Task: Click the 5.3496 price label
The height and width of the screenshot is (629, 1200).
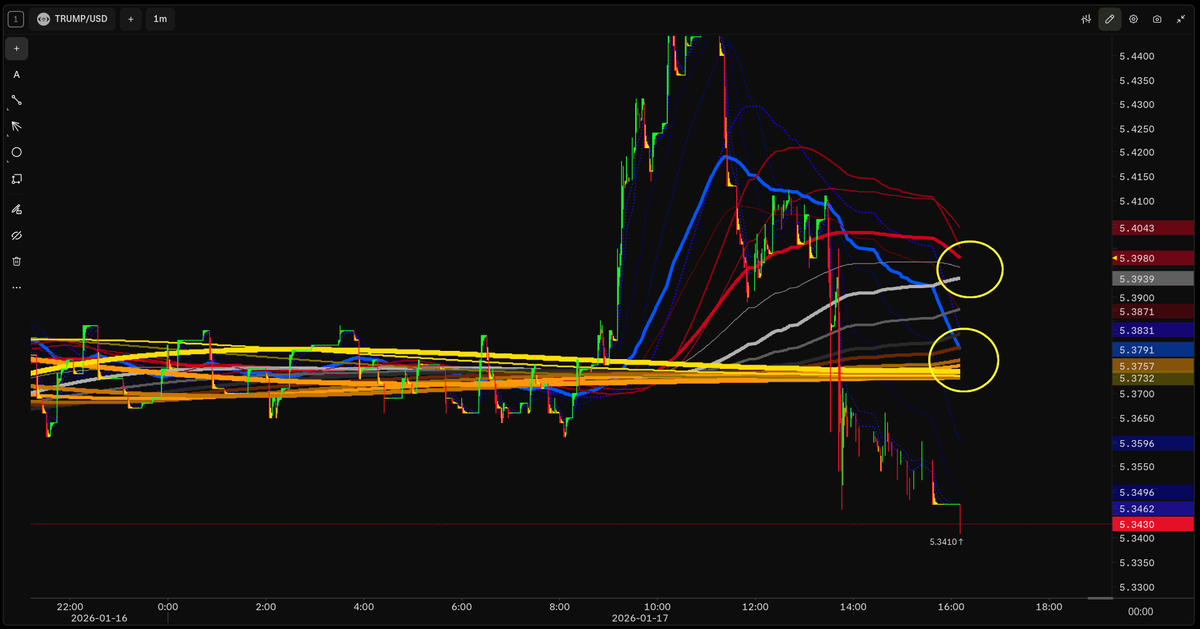Action: (1153, 492)
